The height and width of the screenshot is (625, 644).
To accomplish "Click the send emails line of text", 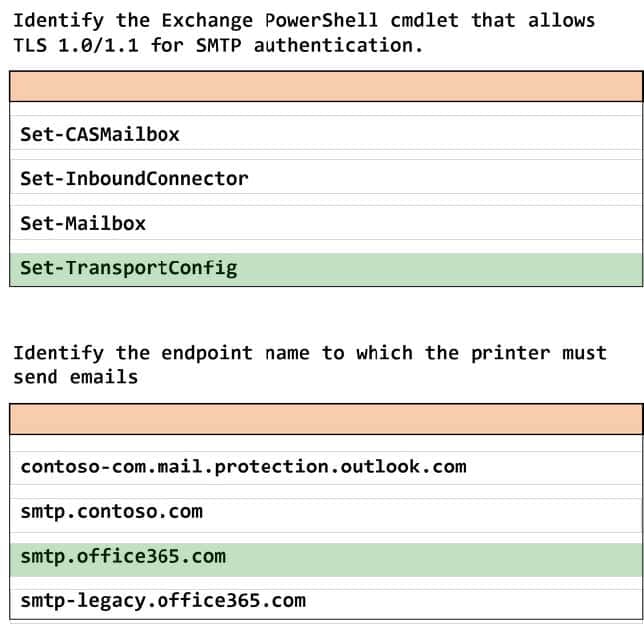I will (76, 377).
